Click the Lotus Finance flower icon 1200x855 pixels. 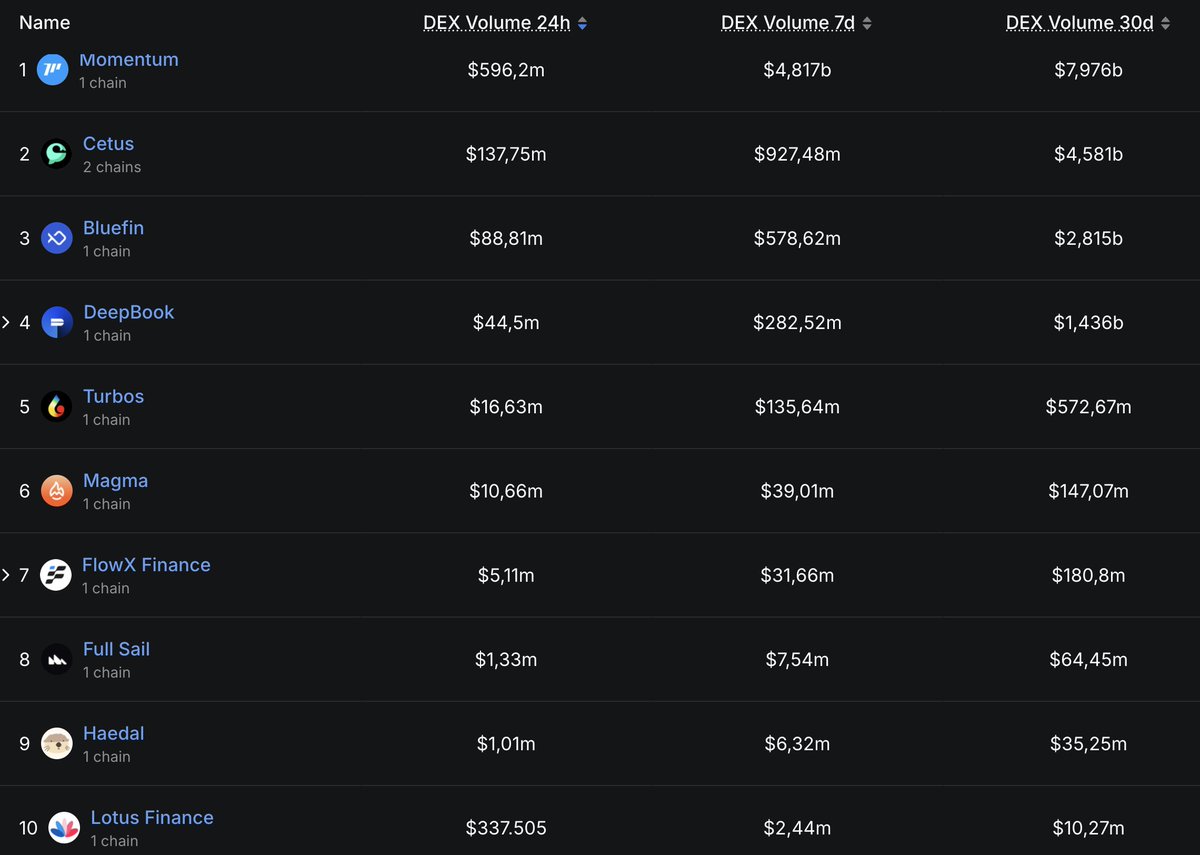64,827
